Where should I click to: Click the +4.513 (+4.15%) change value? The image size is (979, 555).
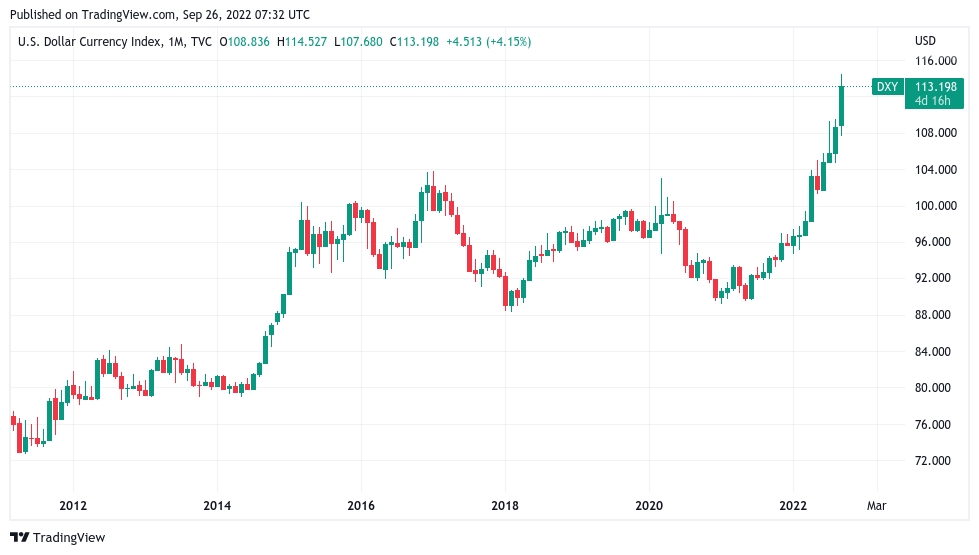pyautogui.click(x=488, y=42)
